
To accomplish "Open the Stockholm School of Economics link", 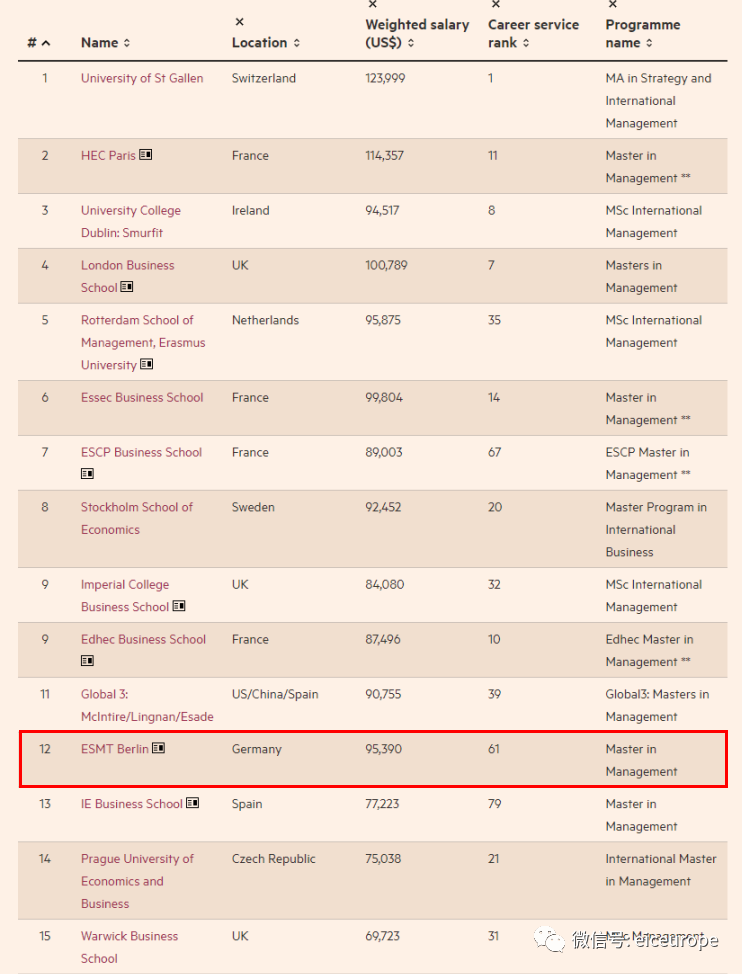I will point(137,518).
